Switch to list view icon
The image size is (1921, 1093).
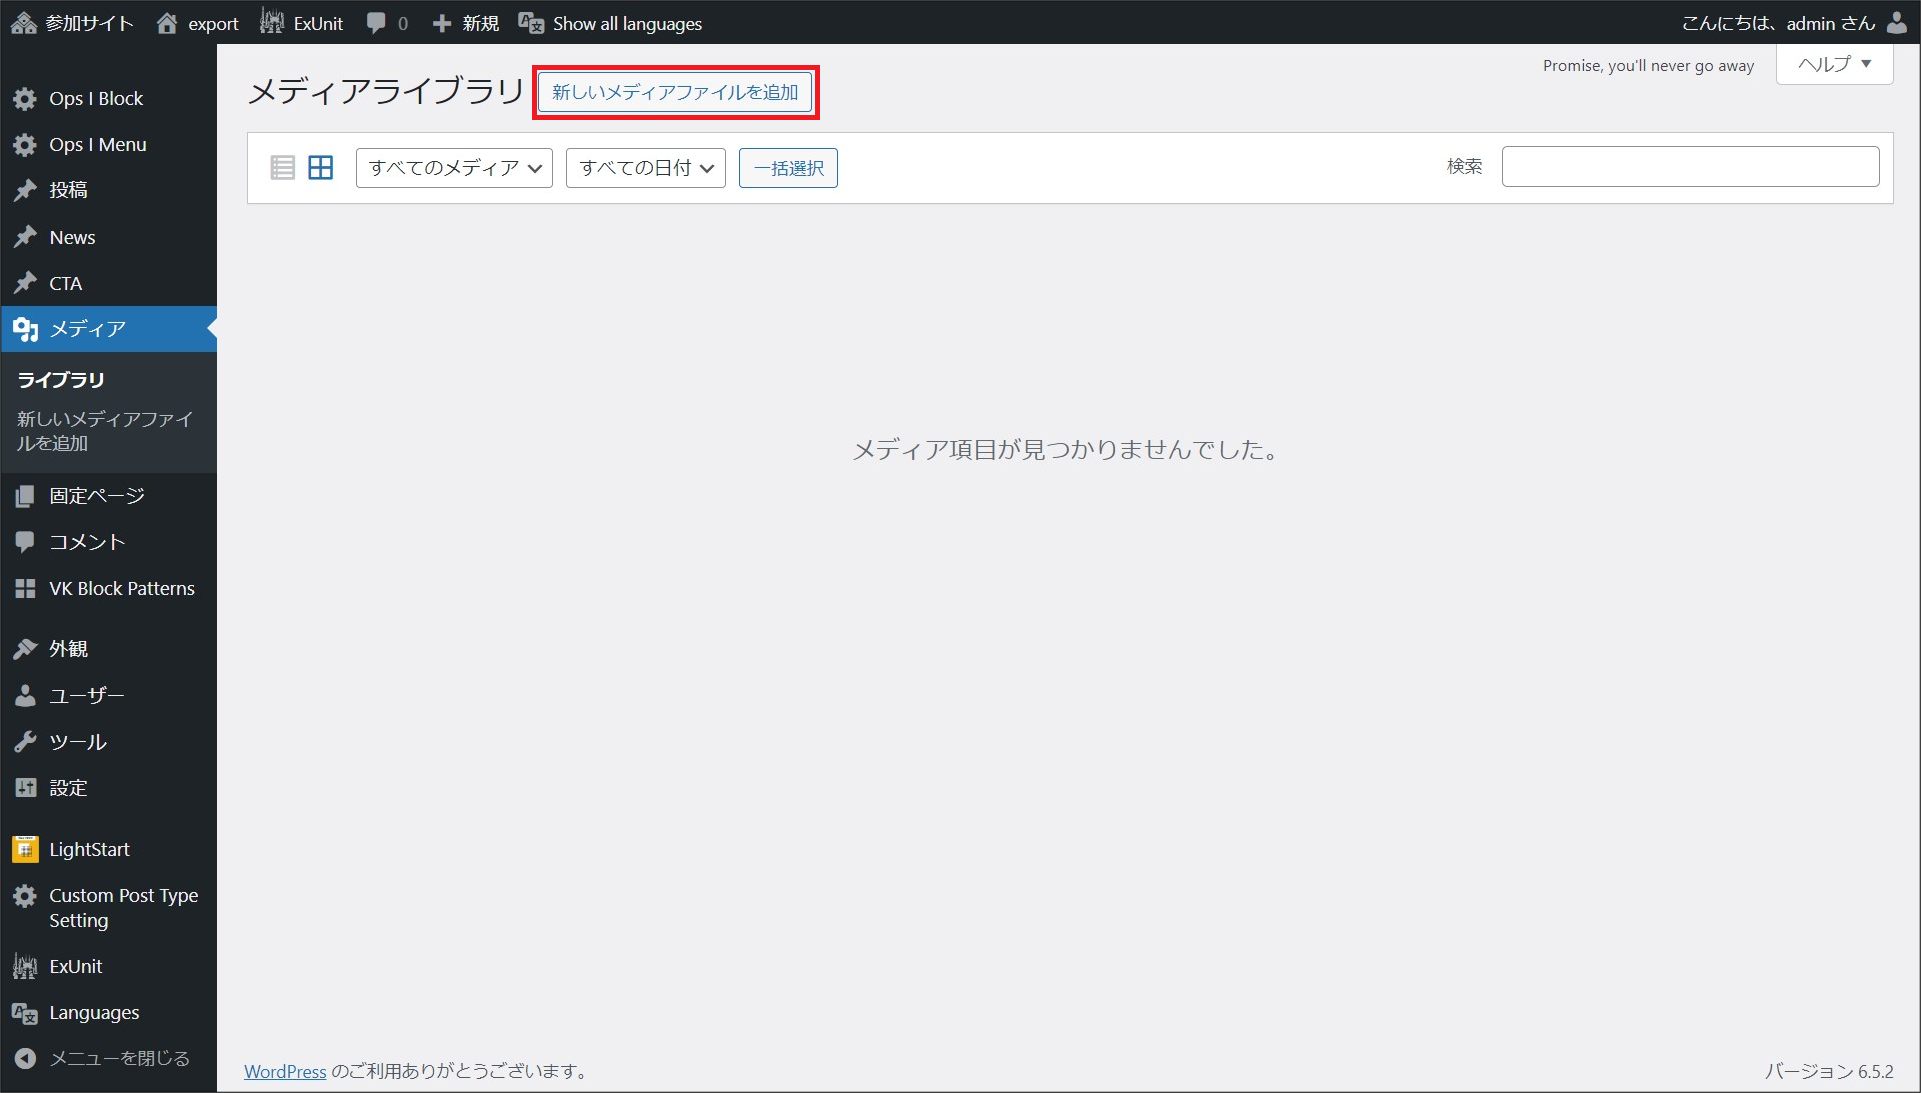coord(282,167)
